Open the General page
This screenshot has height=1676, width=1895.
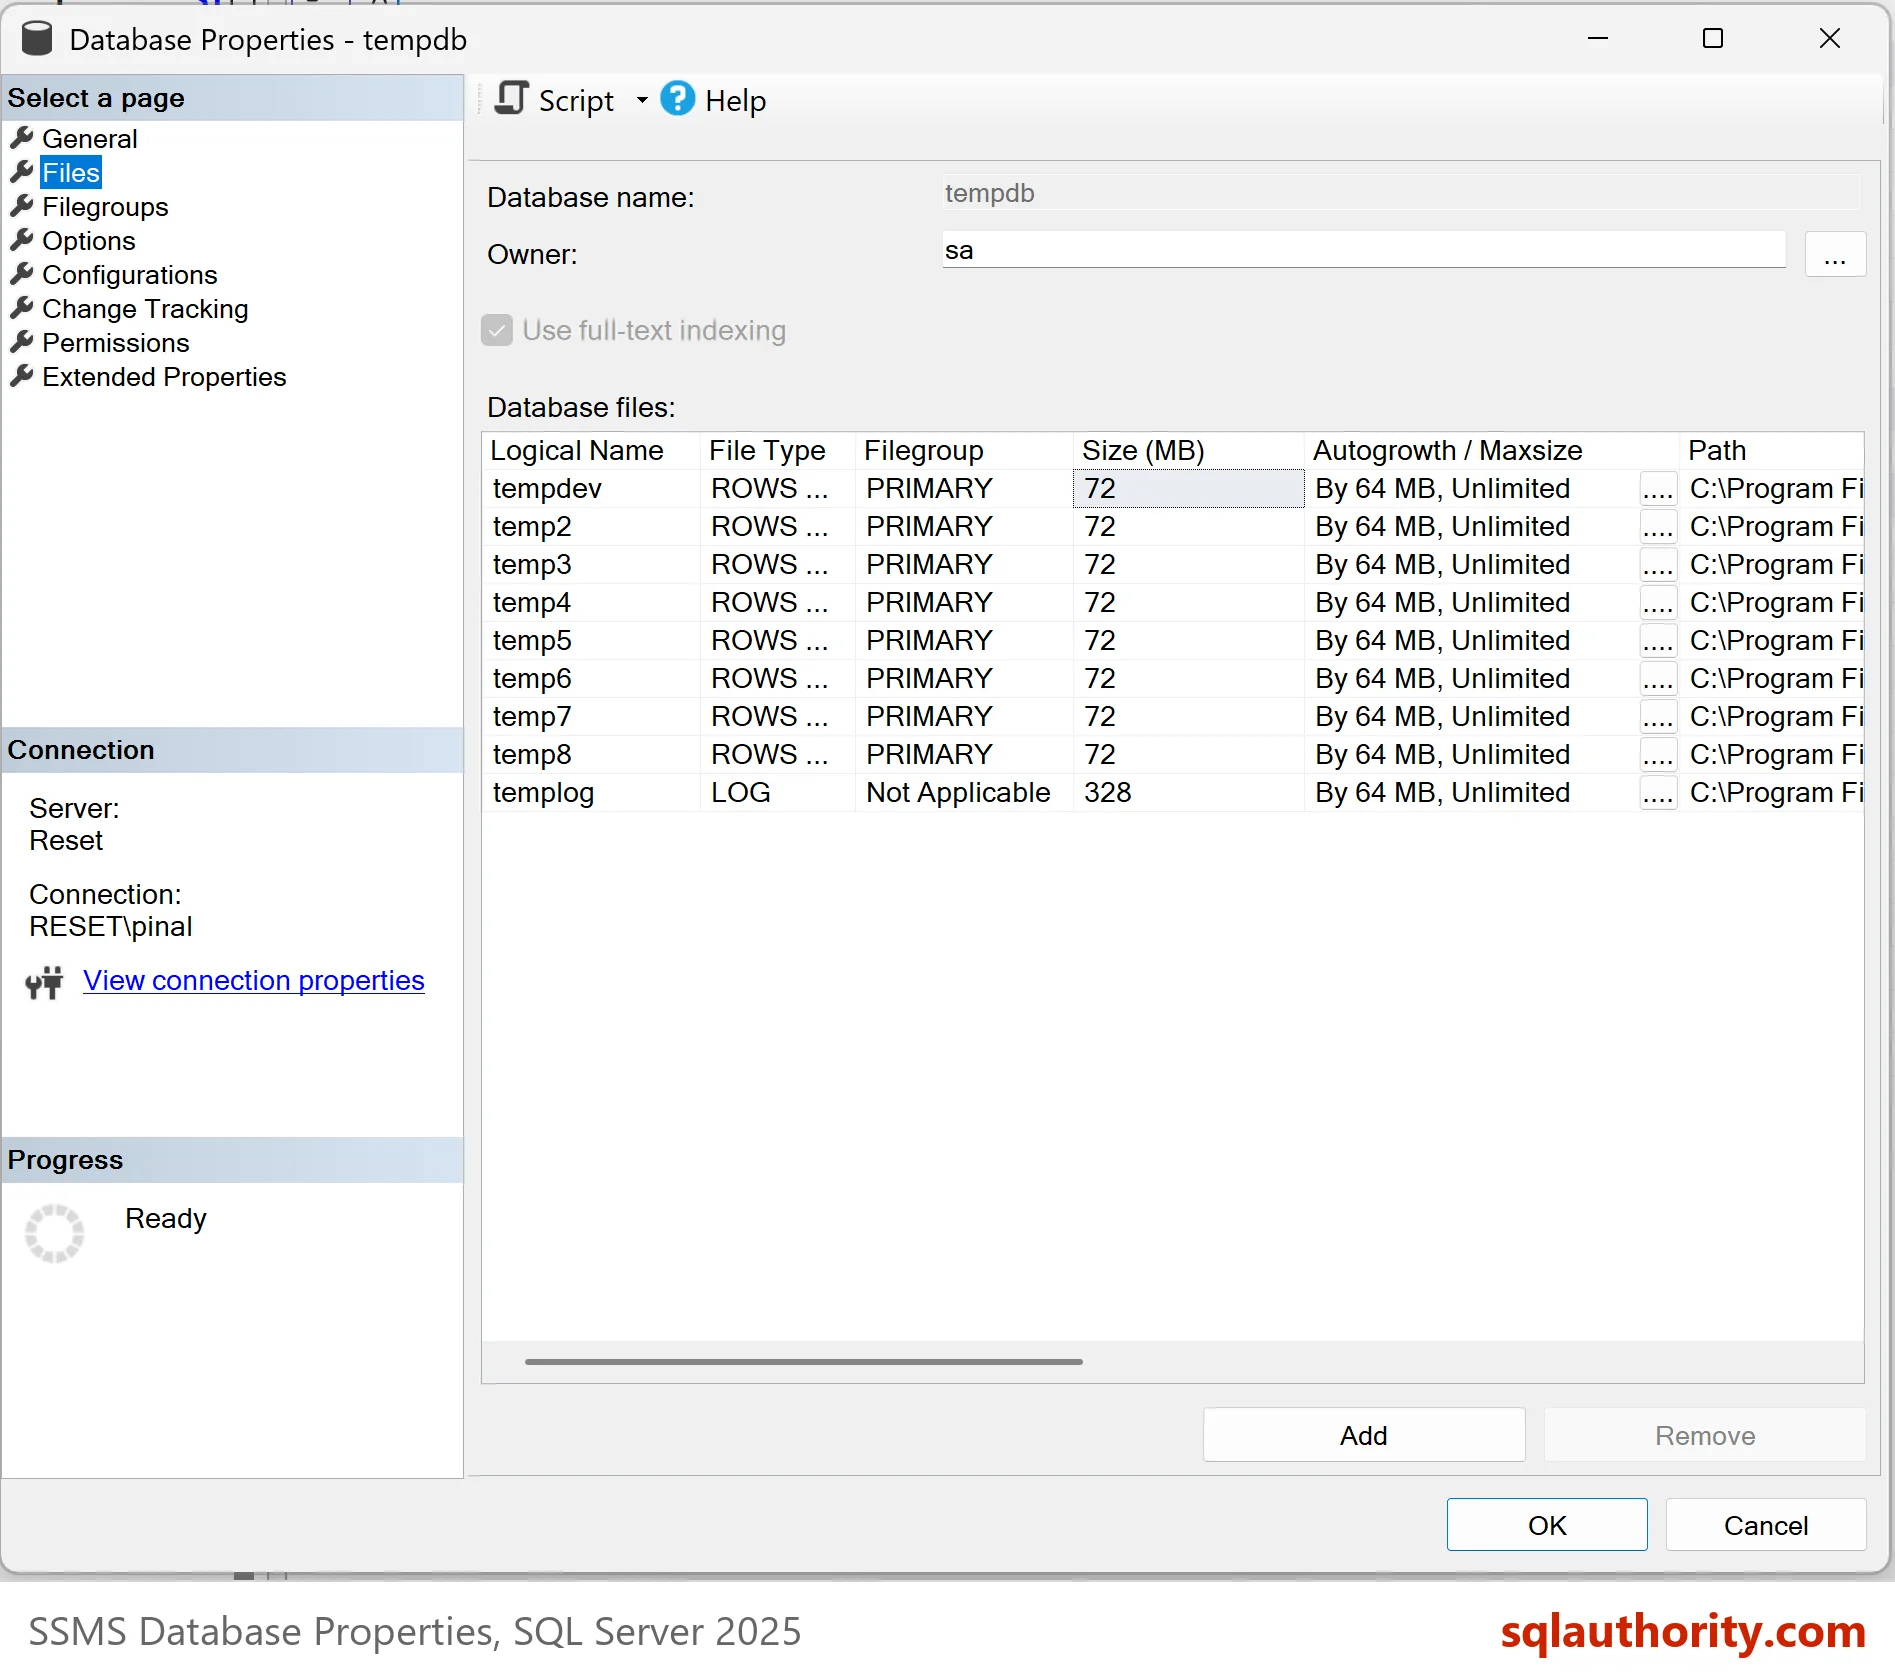(90, 139)
